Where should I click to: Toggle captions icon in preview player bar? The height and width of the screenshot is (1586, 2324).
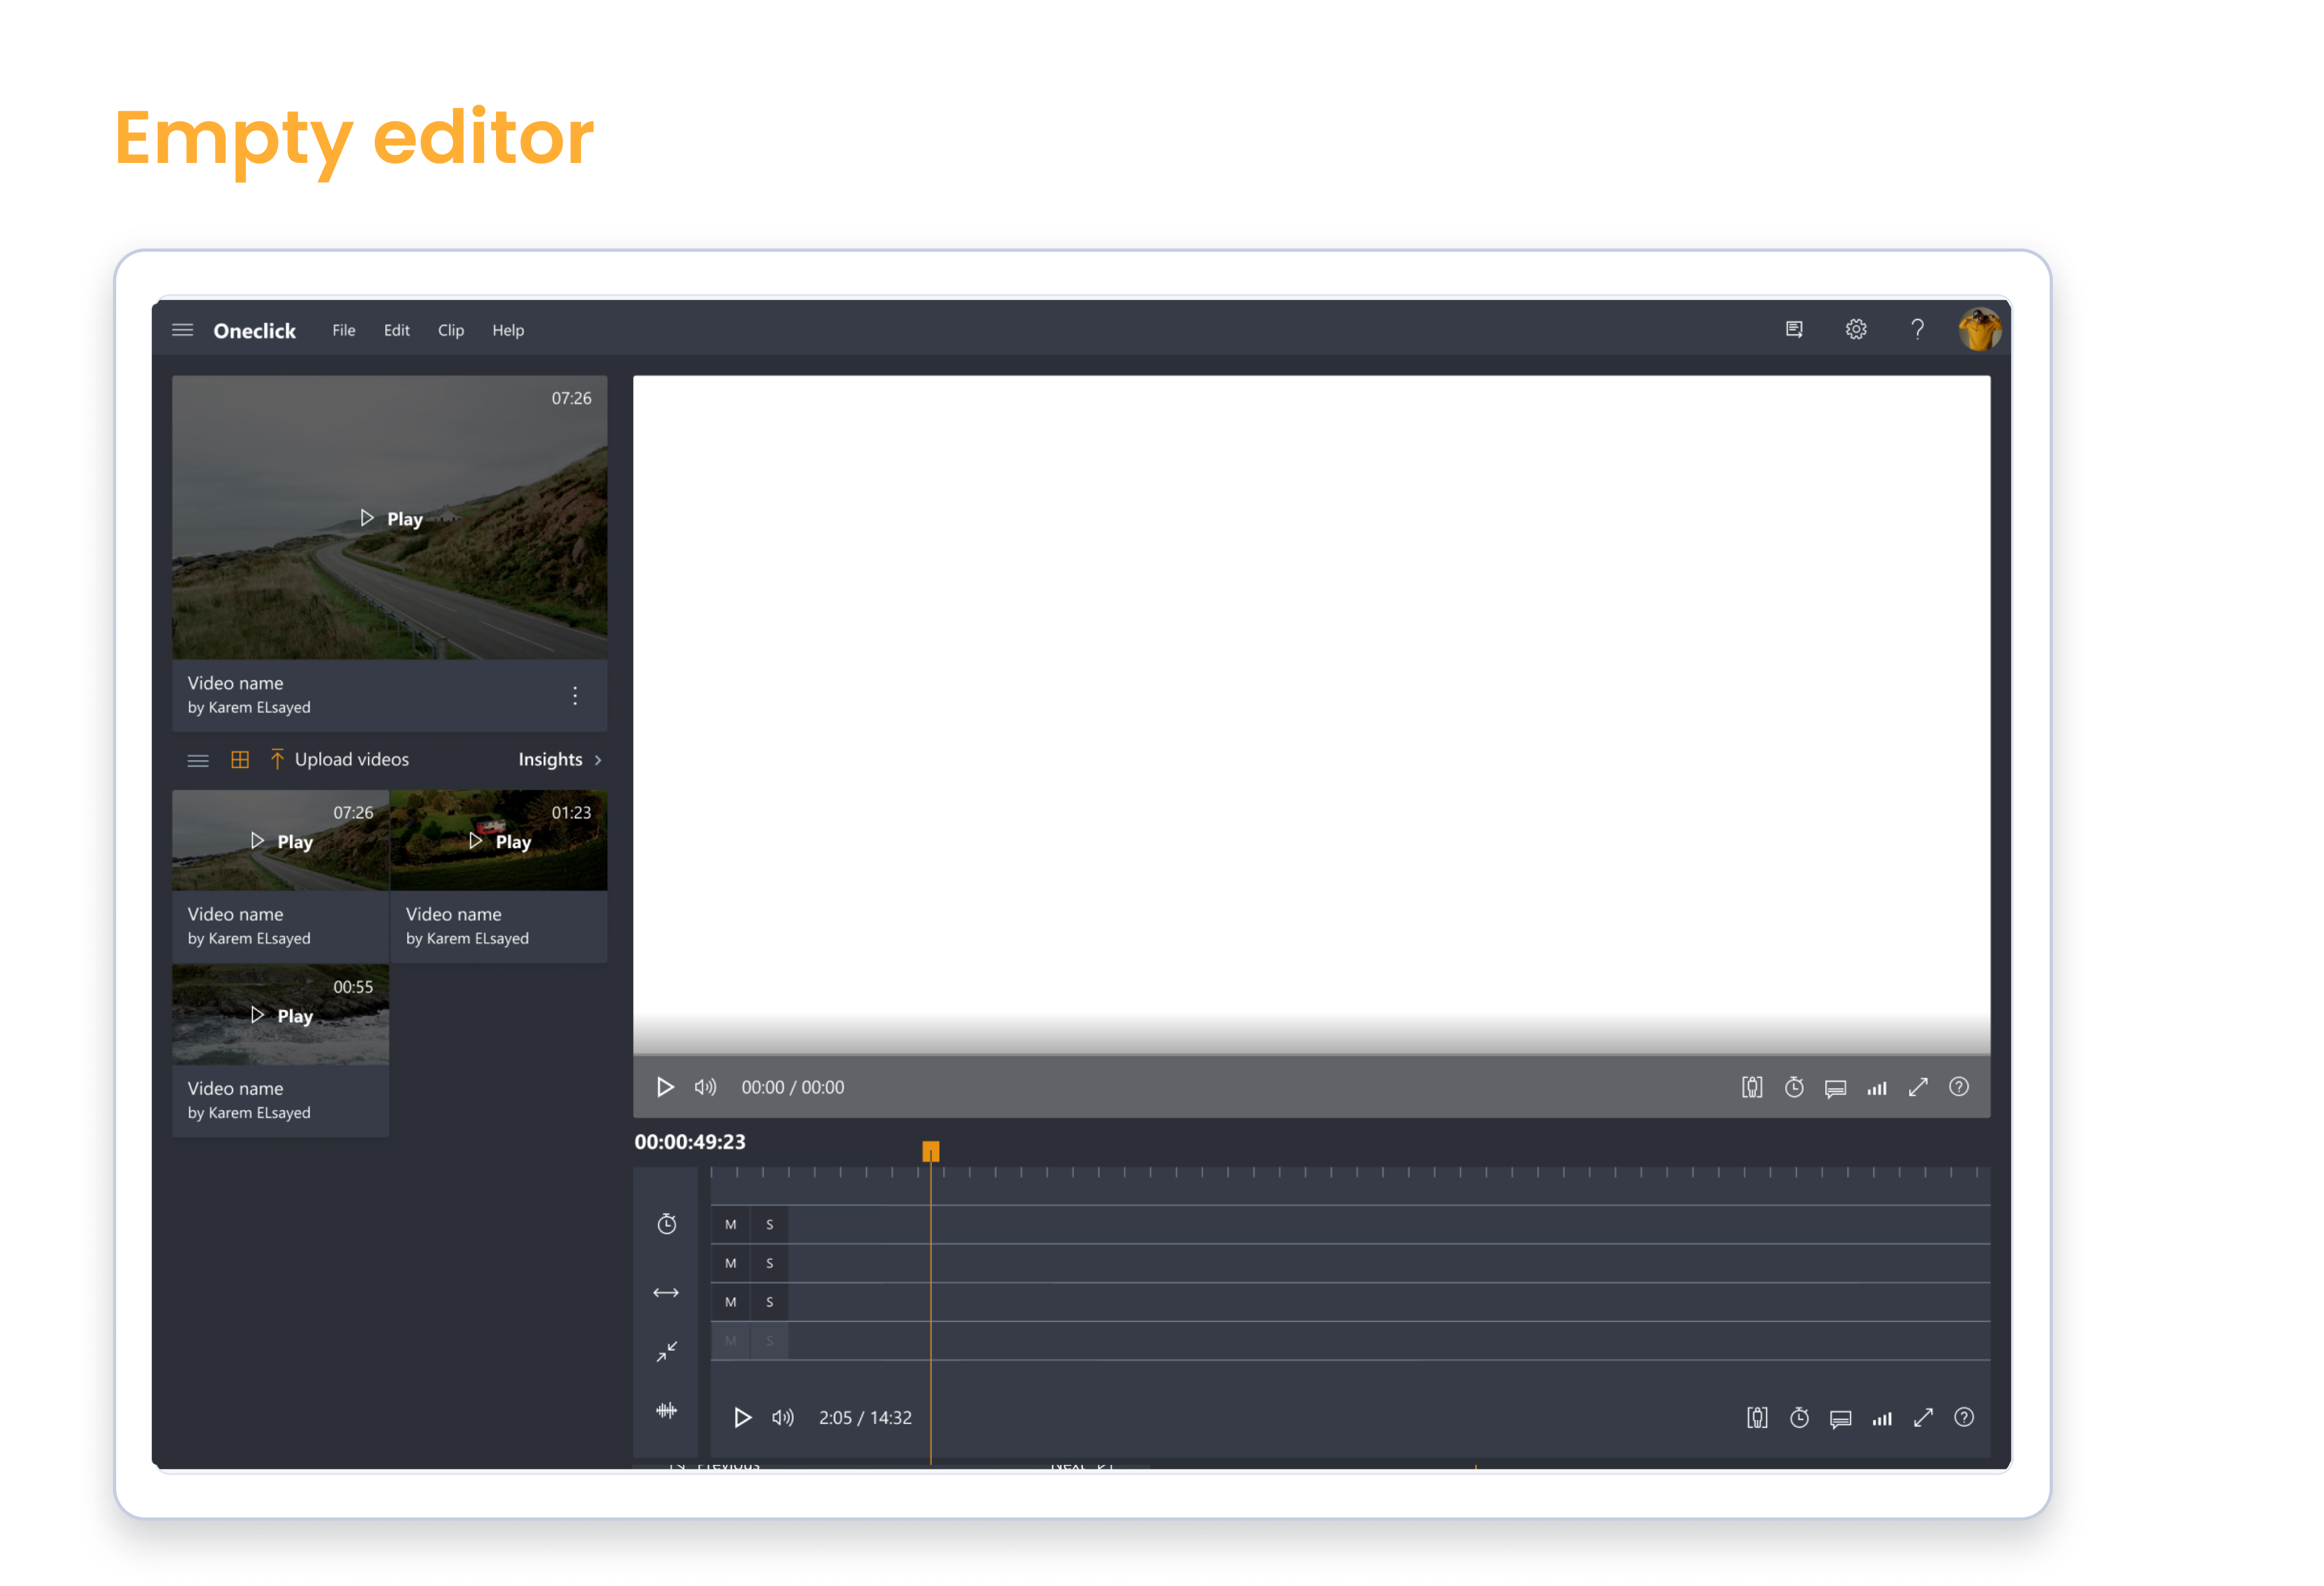click(1835, 1088)
